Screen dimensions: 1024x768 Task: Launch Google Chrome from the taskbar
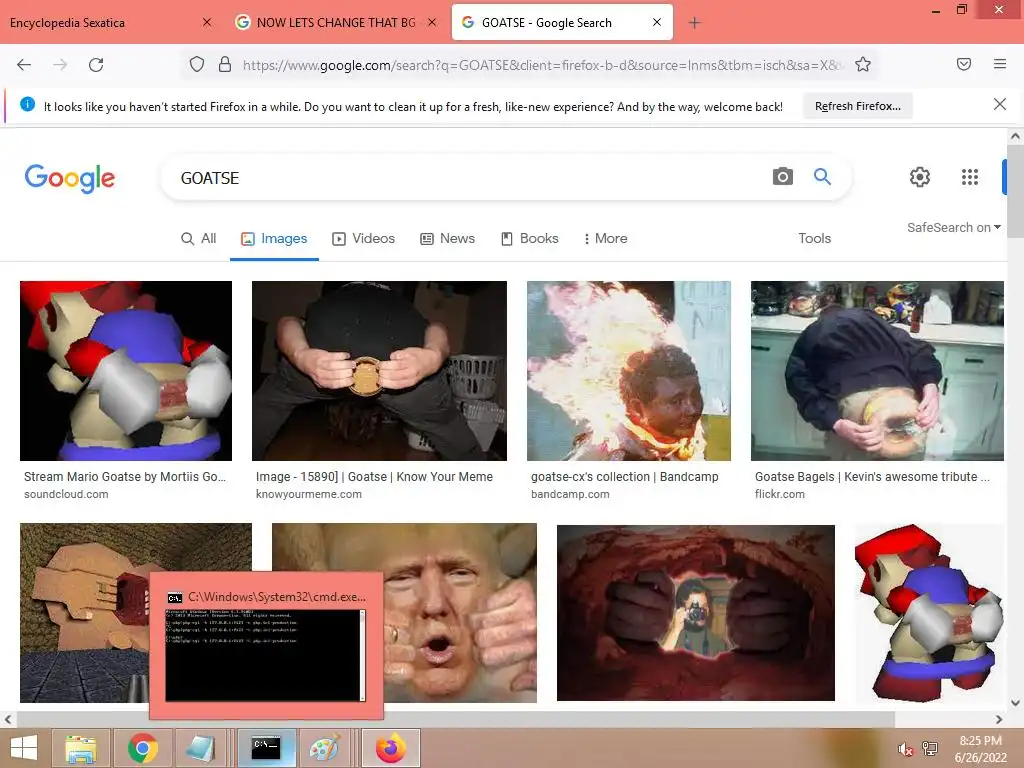click(142, 748)
